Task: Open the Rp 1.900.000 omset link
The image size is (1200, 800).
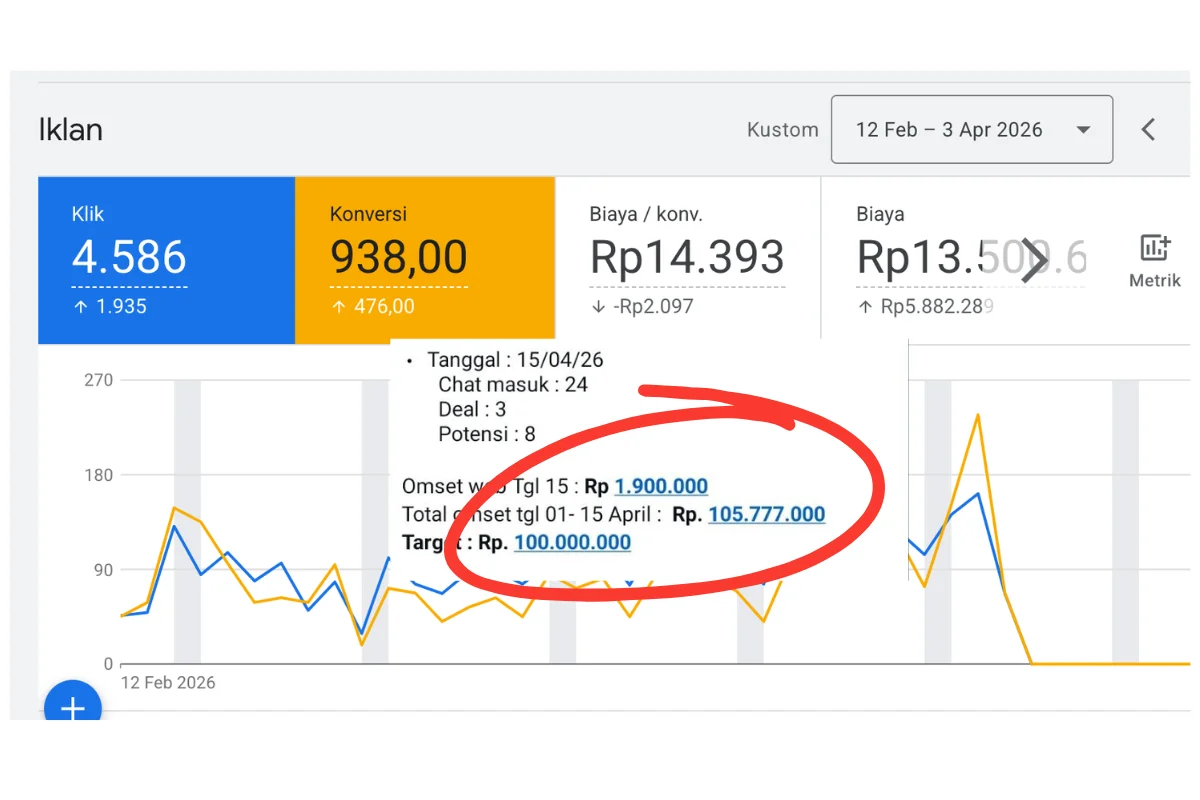Action: 661,487
